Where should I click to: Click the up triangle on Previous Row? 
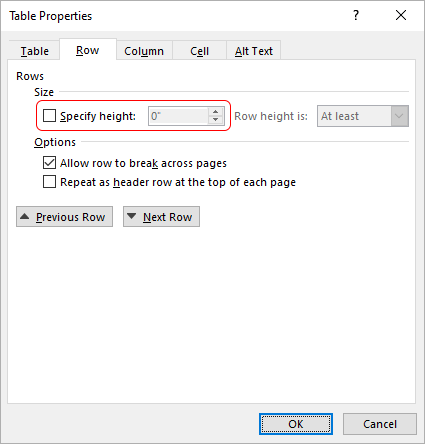pyautogui.click(x=25, y=217)
